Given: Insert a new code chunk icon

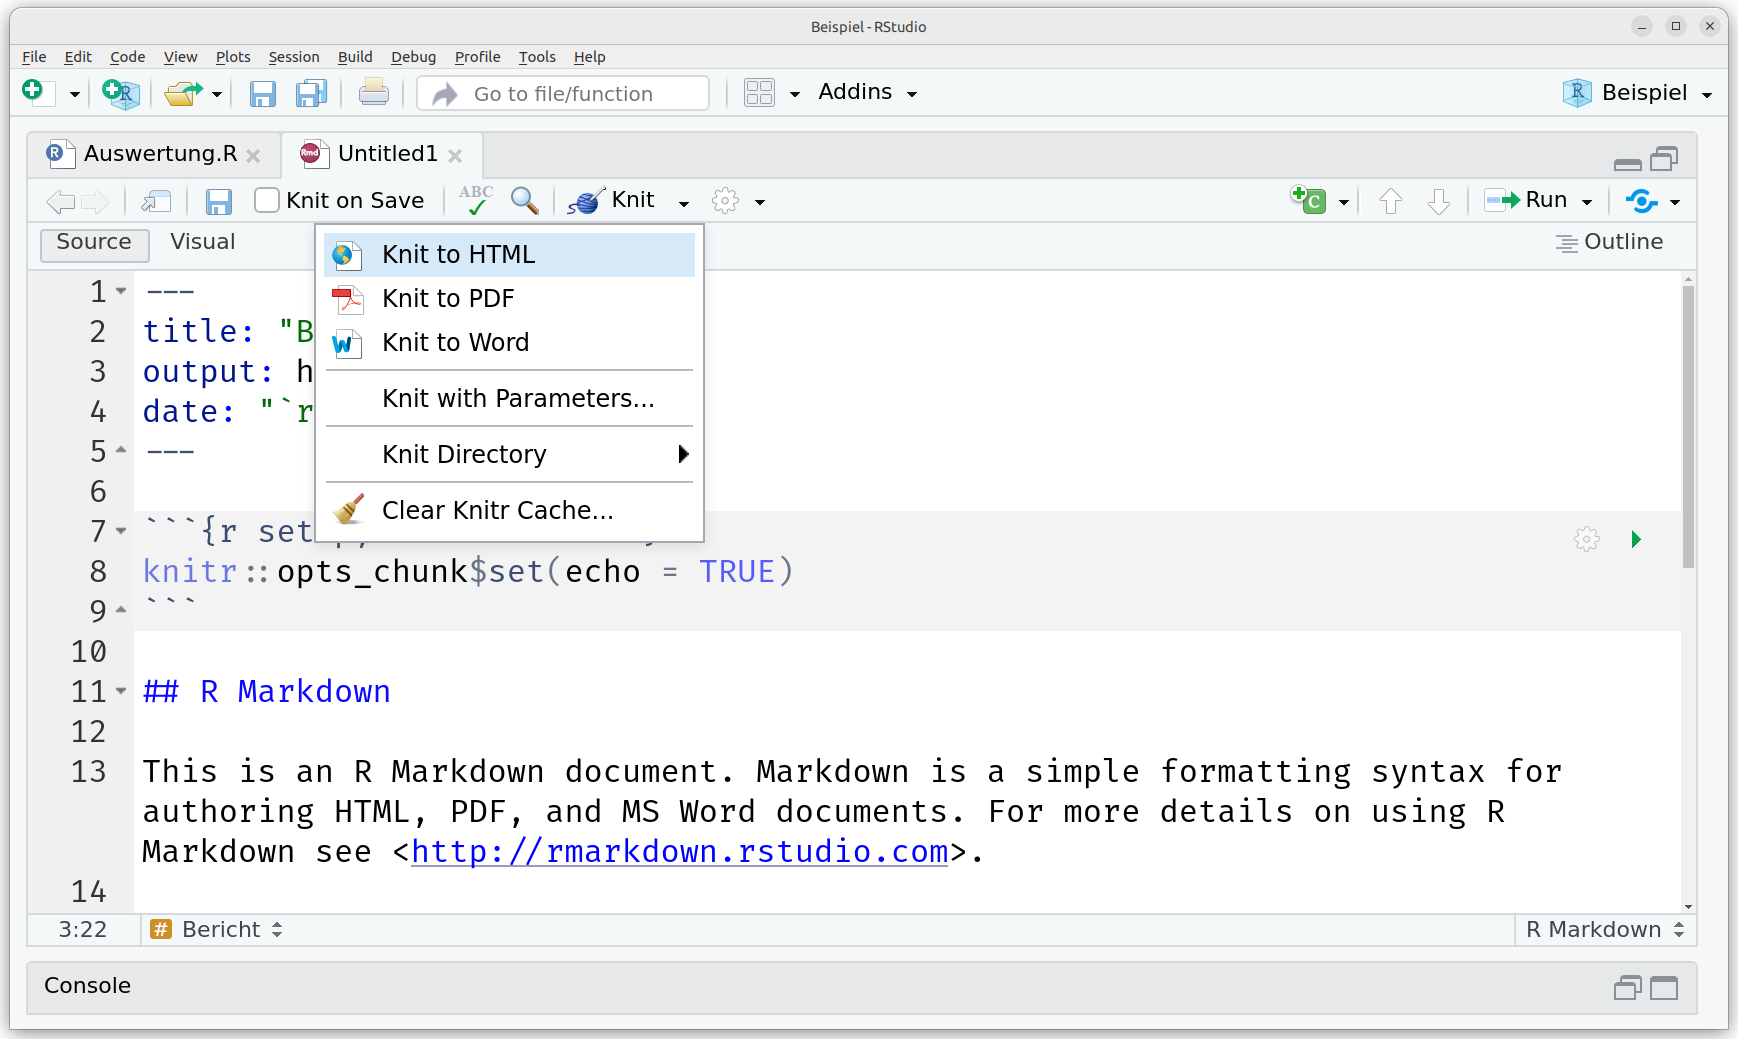Looking at the screenshot, I should point(1308,200).
